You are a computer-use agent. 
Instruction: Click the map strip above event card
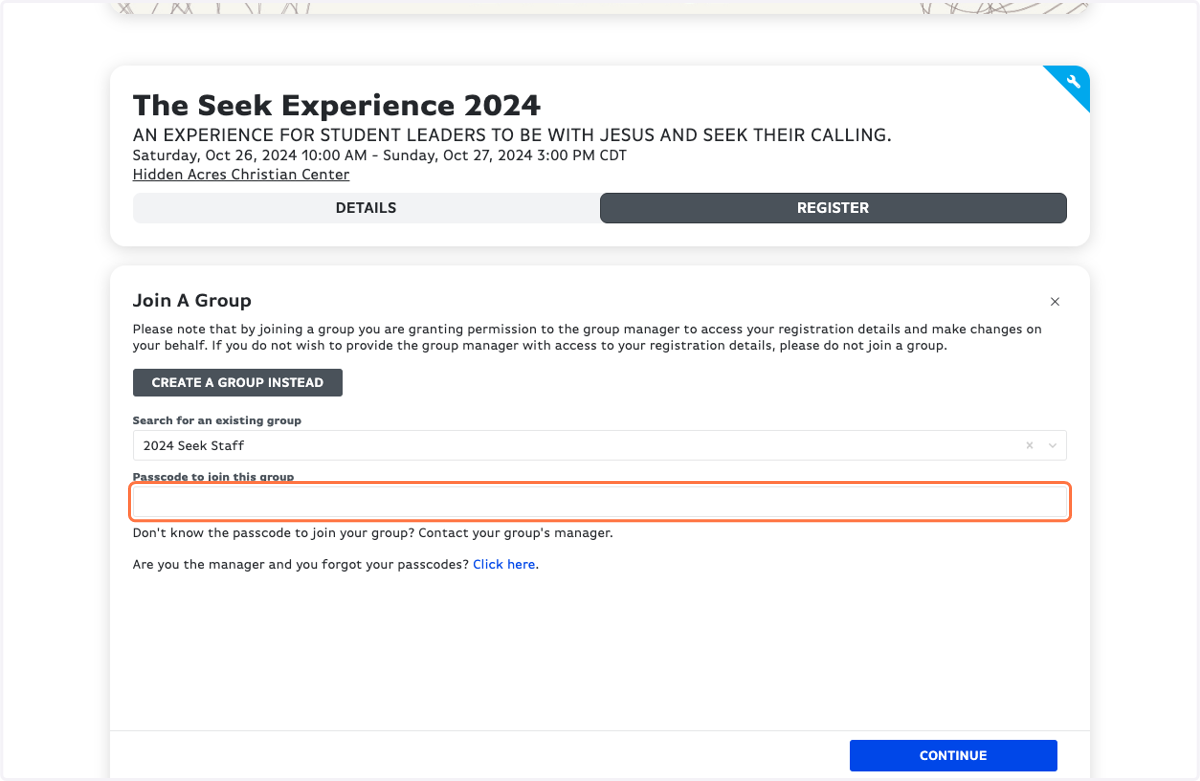[600, 7]
